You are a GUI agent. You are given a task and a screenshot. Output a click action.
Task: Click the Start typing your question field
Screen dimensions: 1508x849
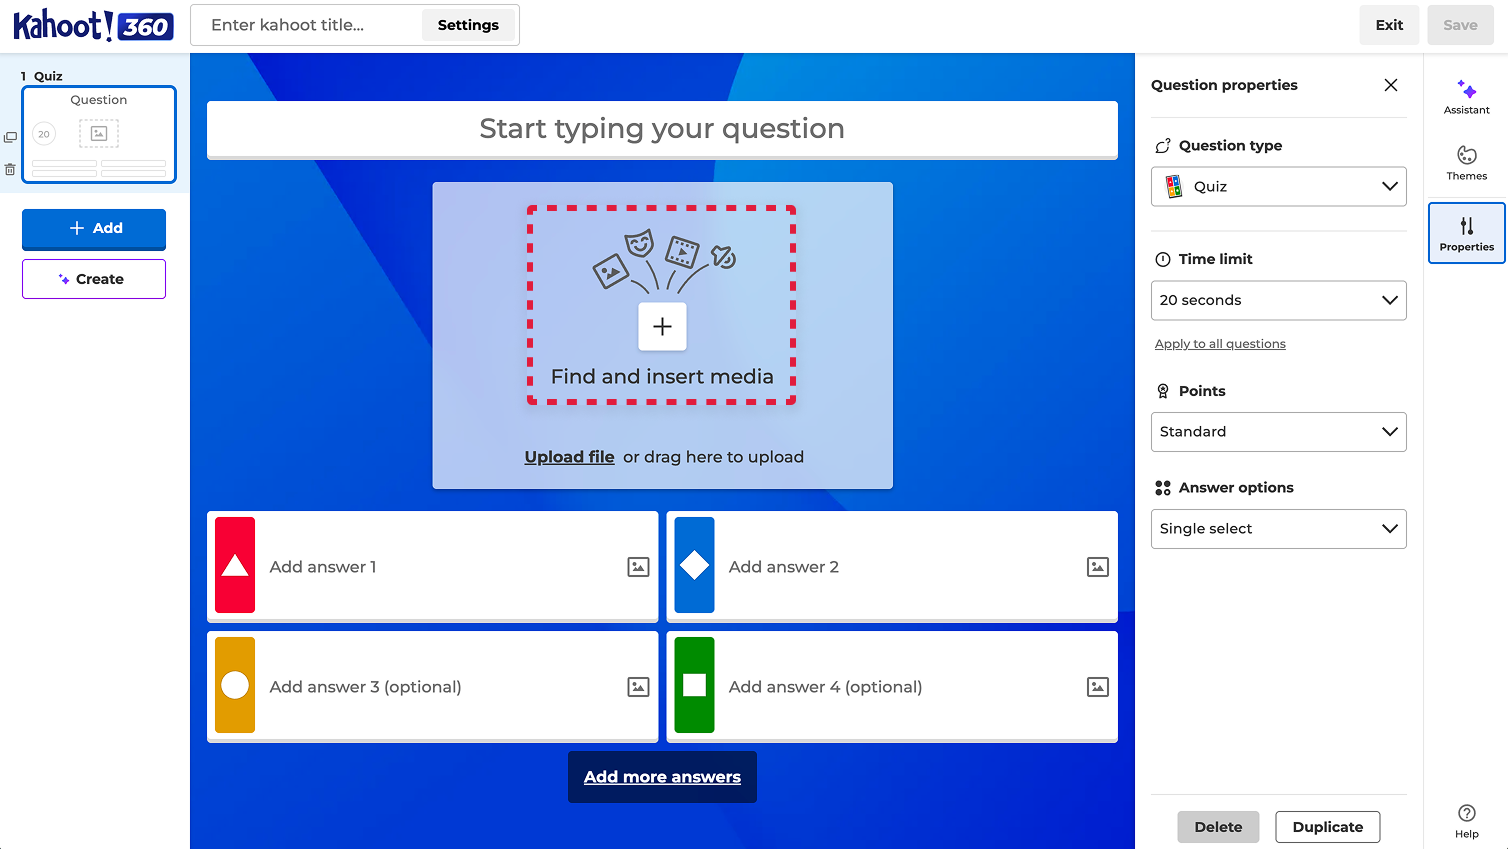click(662, 129)
